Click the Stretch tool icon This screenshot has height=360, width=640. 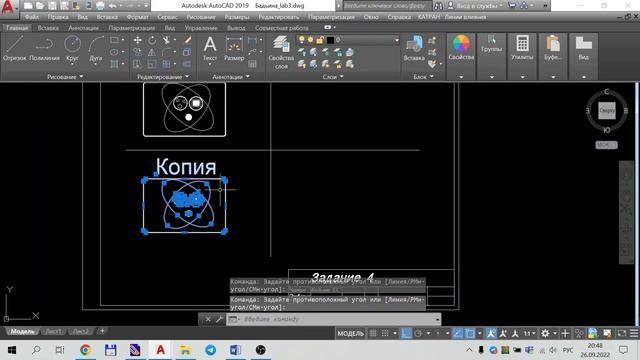[138, 64]
